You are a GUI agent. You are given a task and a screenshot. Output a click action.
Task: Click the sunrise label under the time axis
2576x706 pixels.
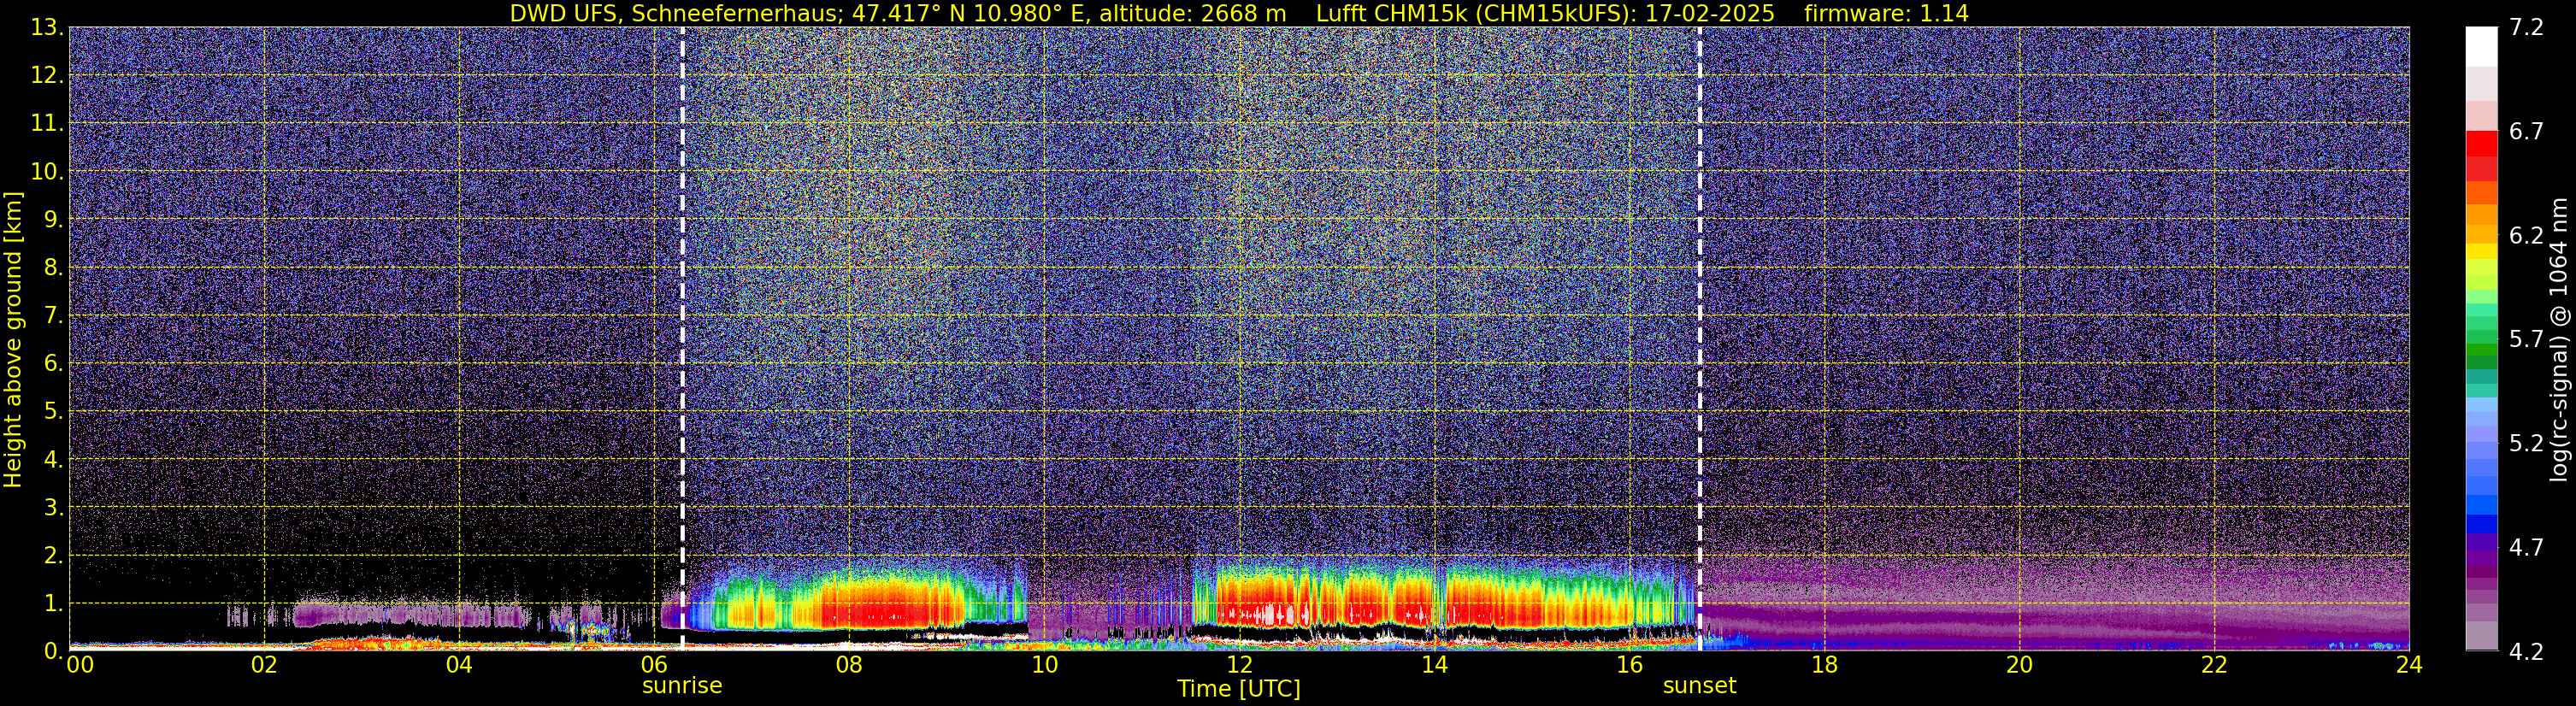682,686
